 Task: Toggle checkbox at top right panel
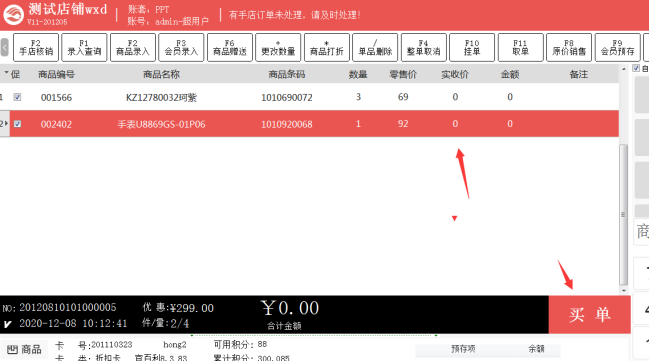[x=636, y=68]
